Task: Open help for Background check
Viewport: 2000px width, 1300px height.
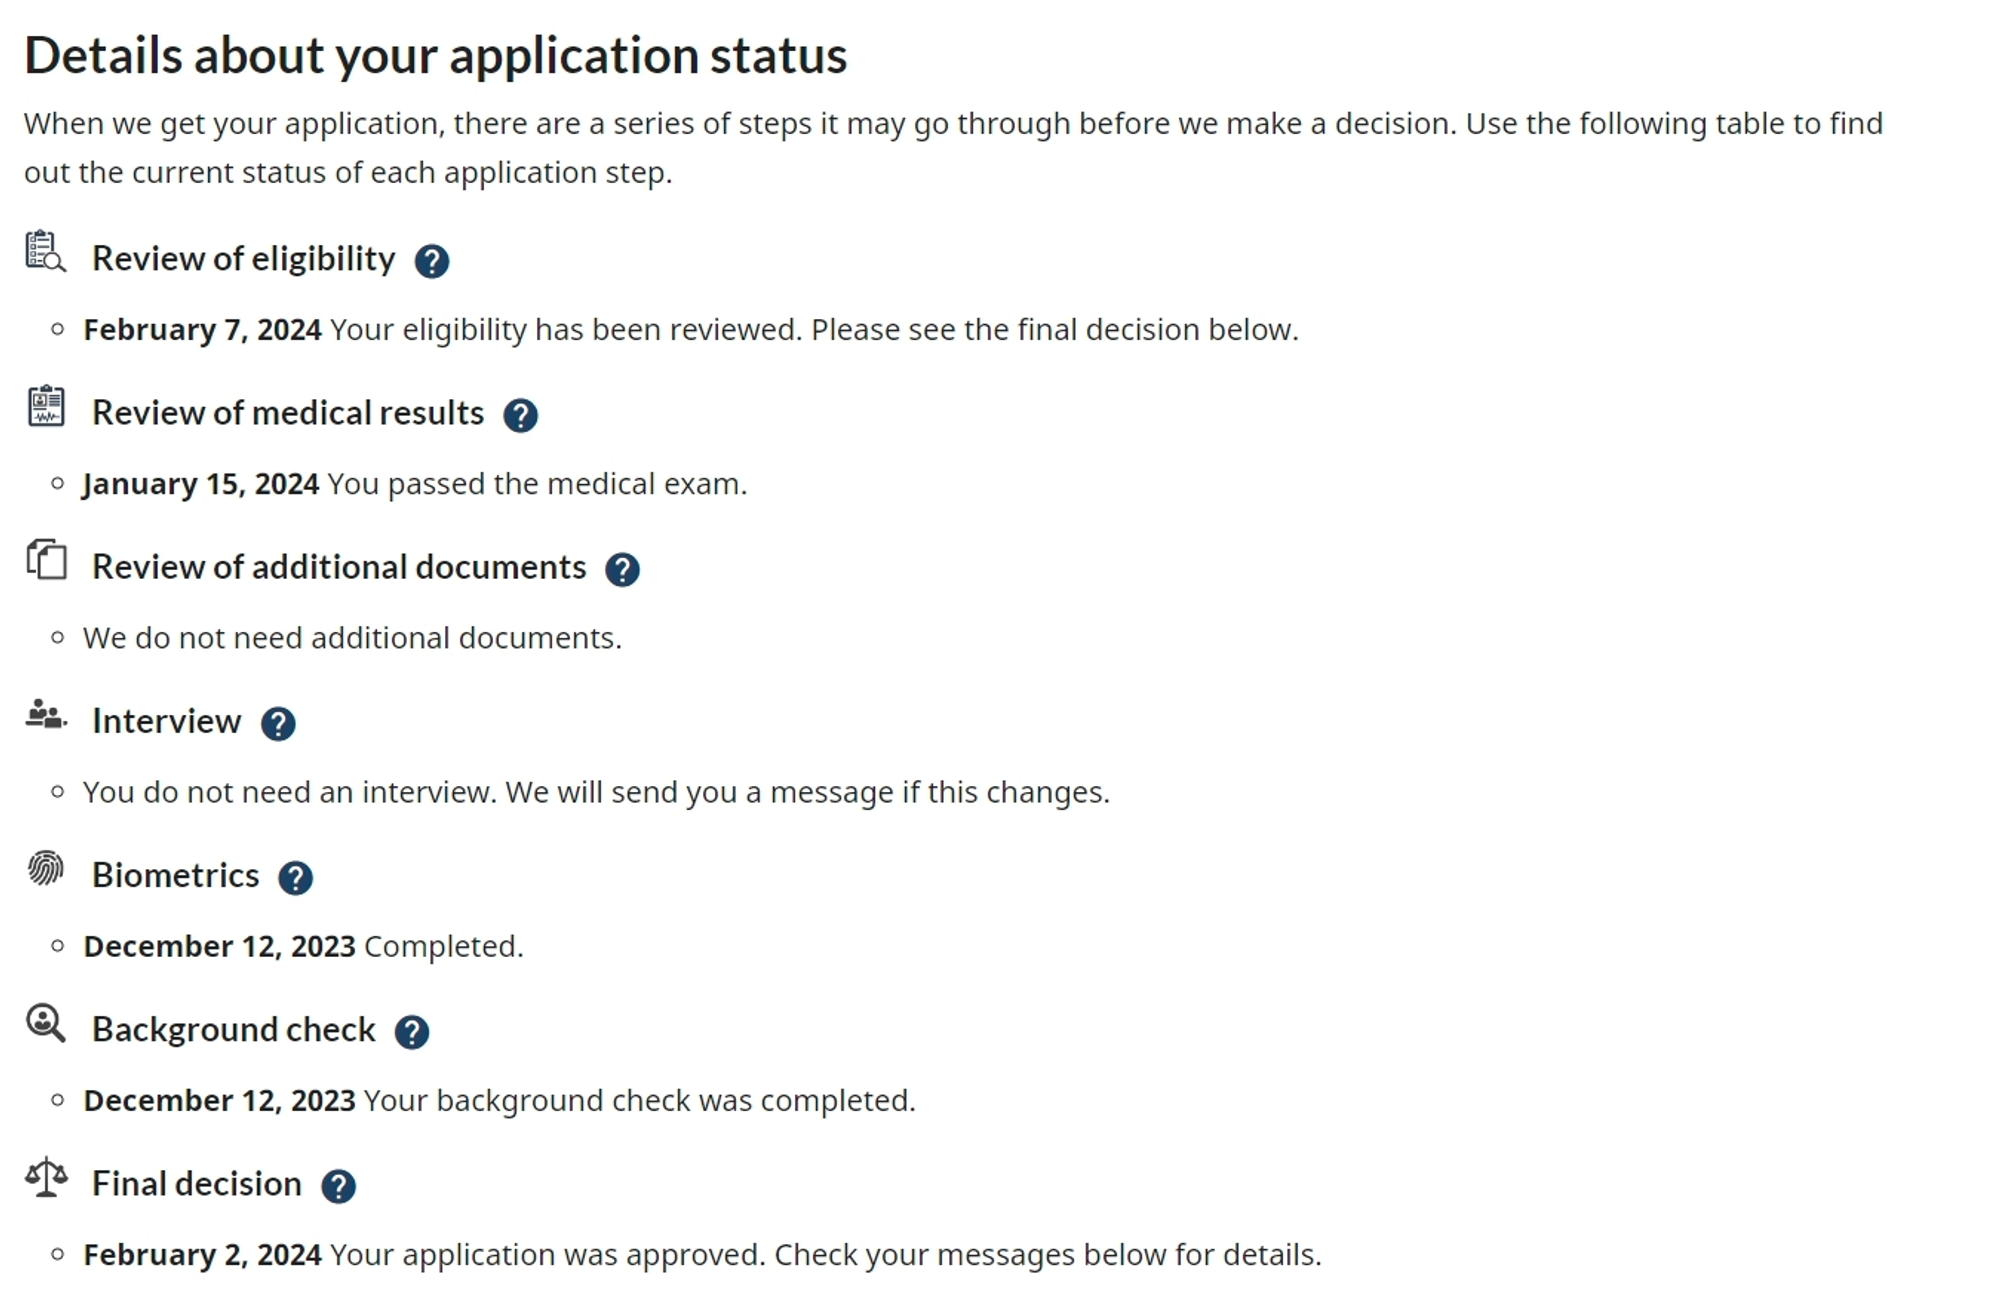Action: [x=411, y=1031]
